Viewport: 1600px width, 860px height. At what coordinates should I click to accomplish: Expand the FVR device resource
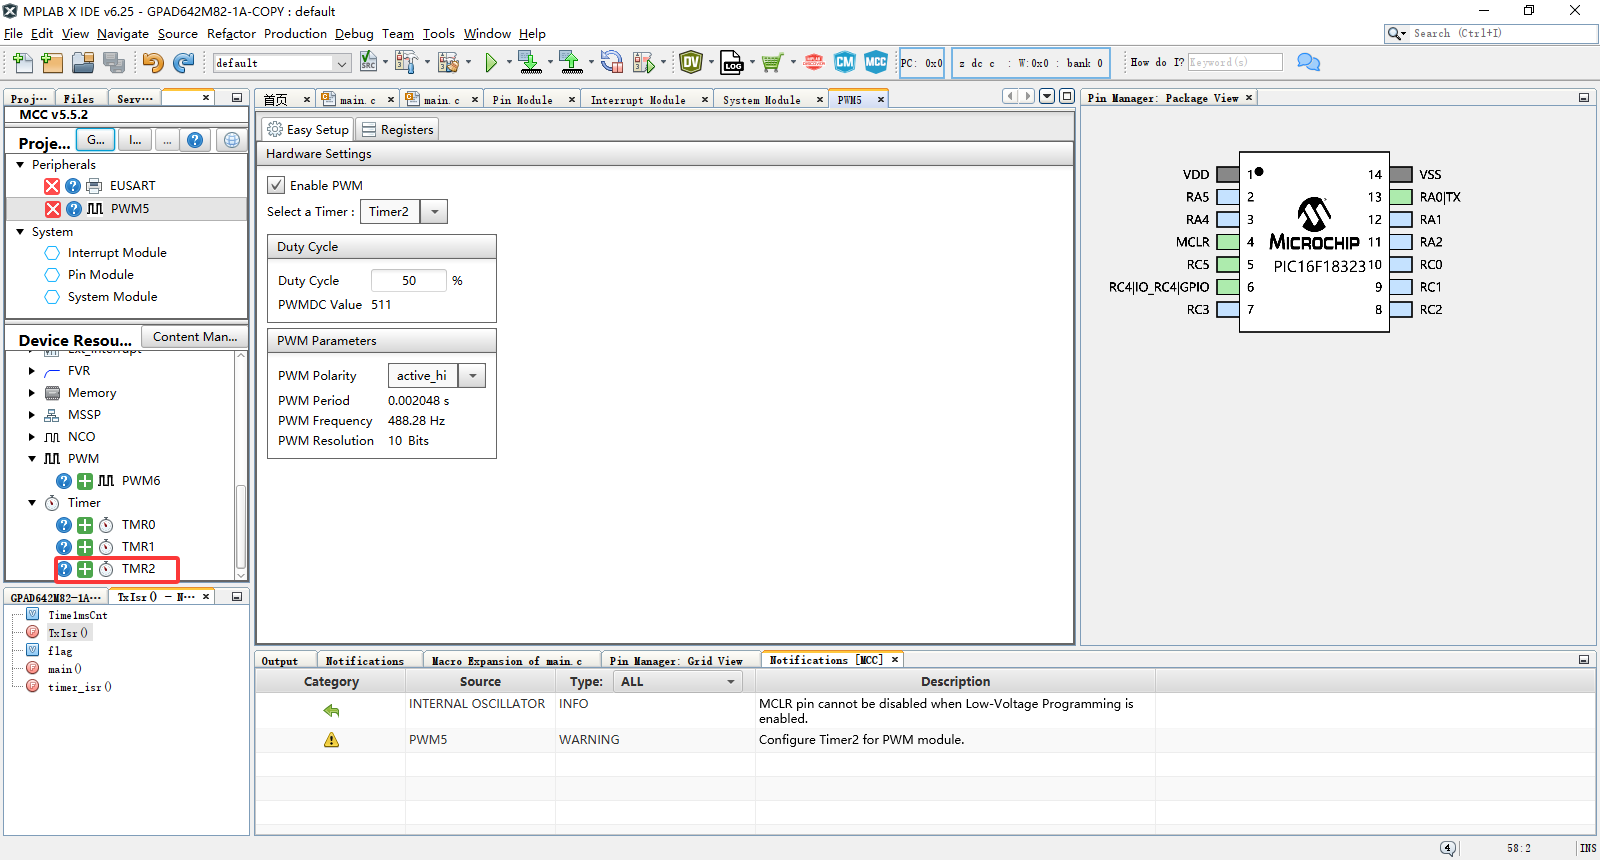coord(32,371)
